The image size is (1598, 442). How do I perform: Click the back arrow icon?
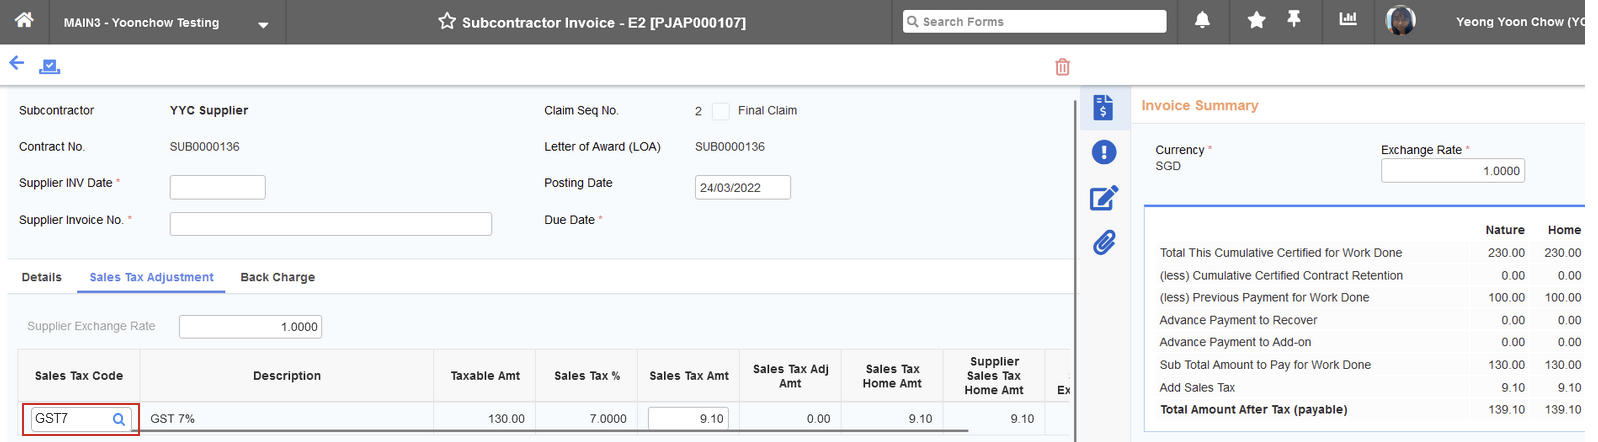coord(17,64)
